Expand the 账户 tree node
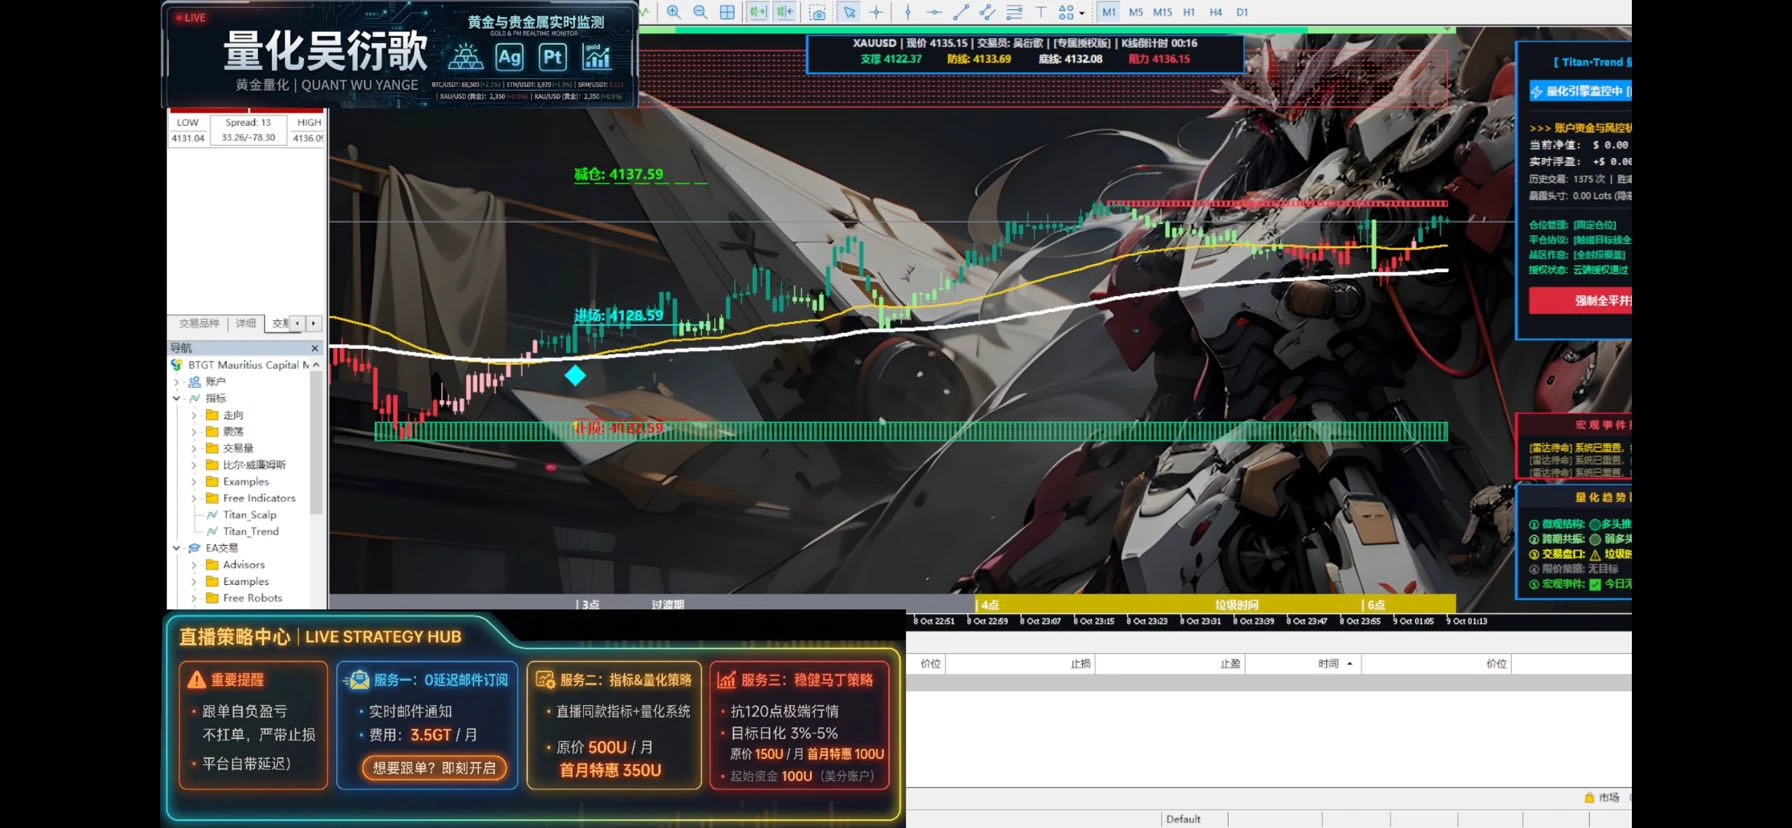 pyautogui.click(x=177, y=382)
